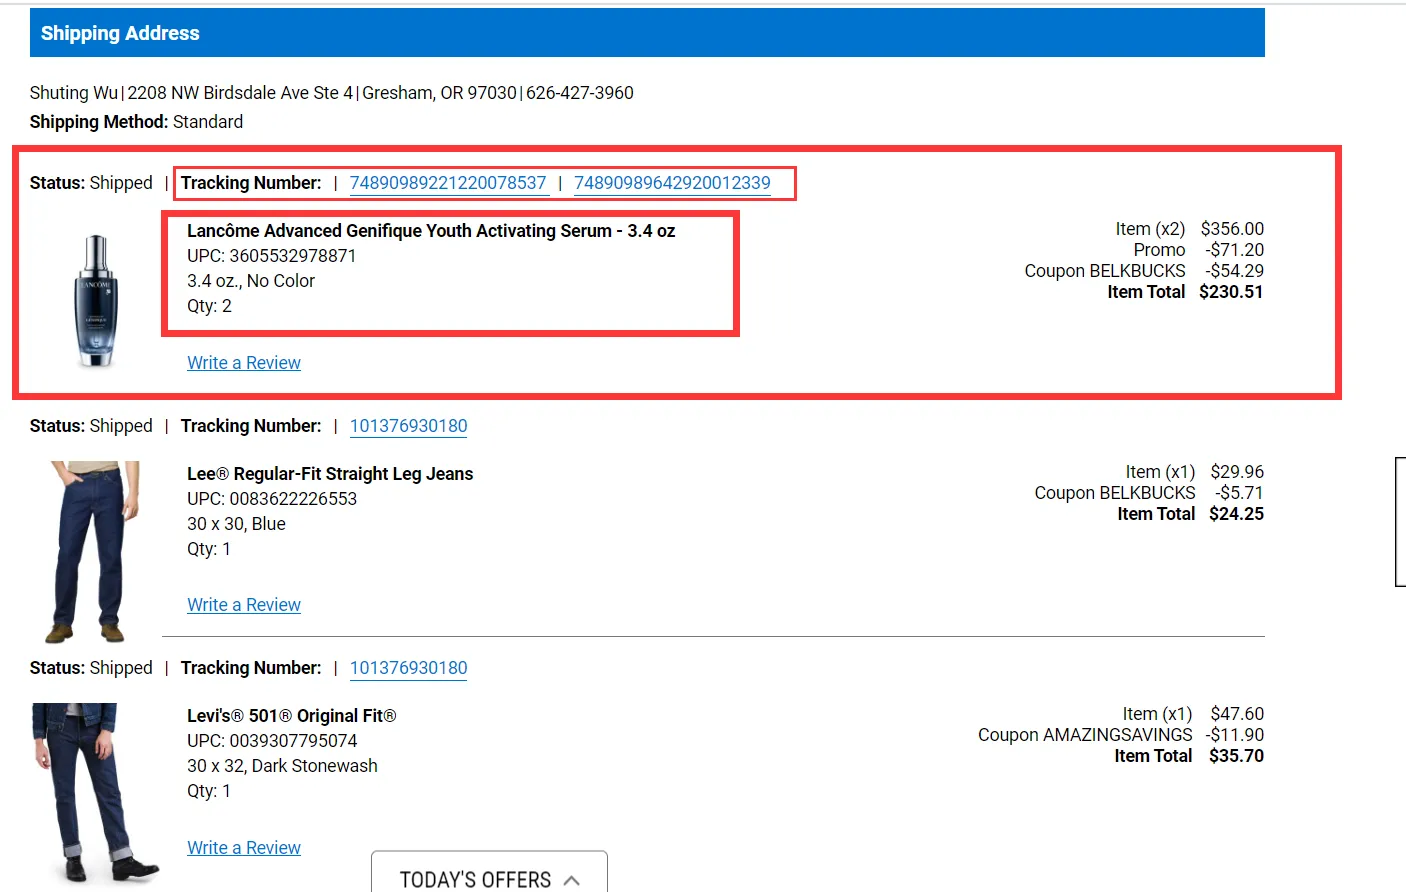Open the Lee jeans tracking number link
This screenshot has height=892, width=1406.
coord(408,426)
